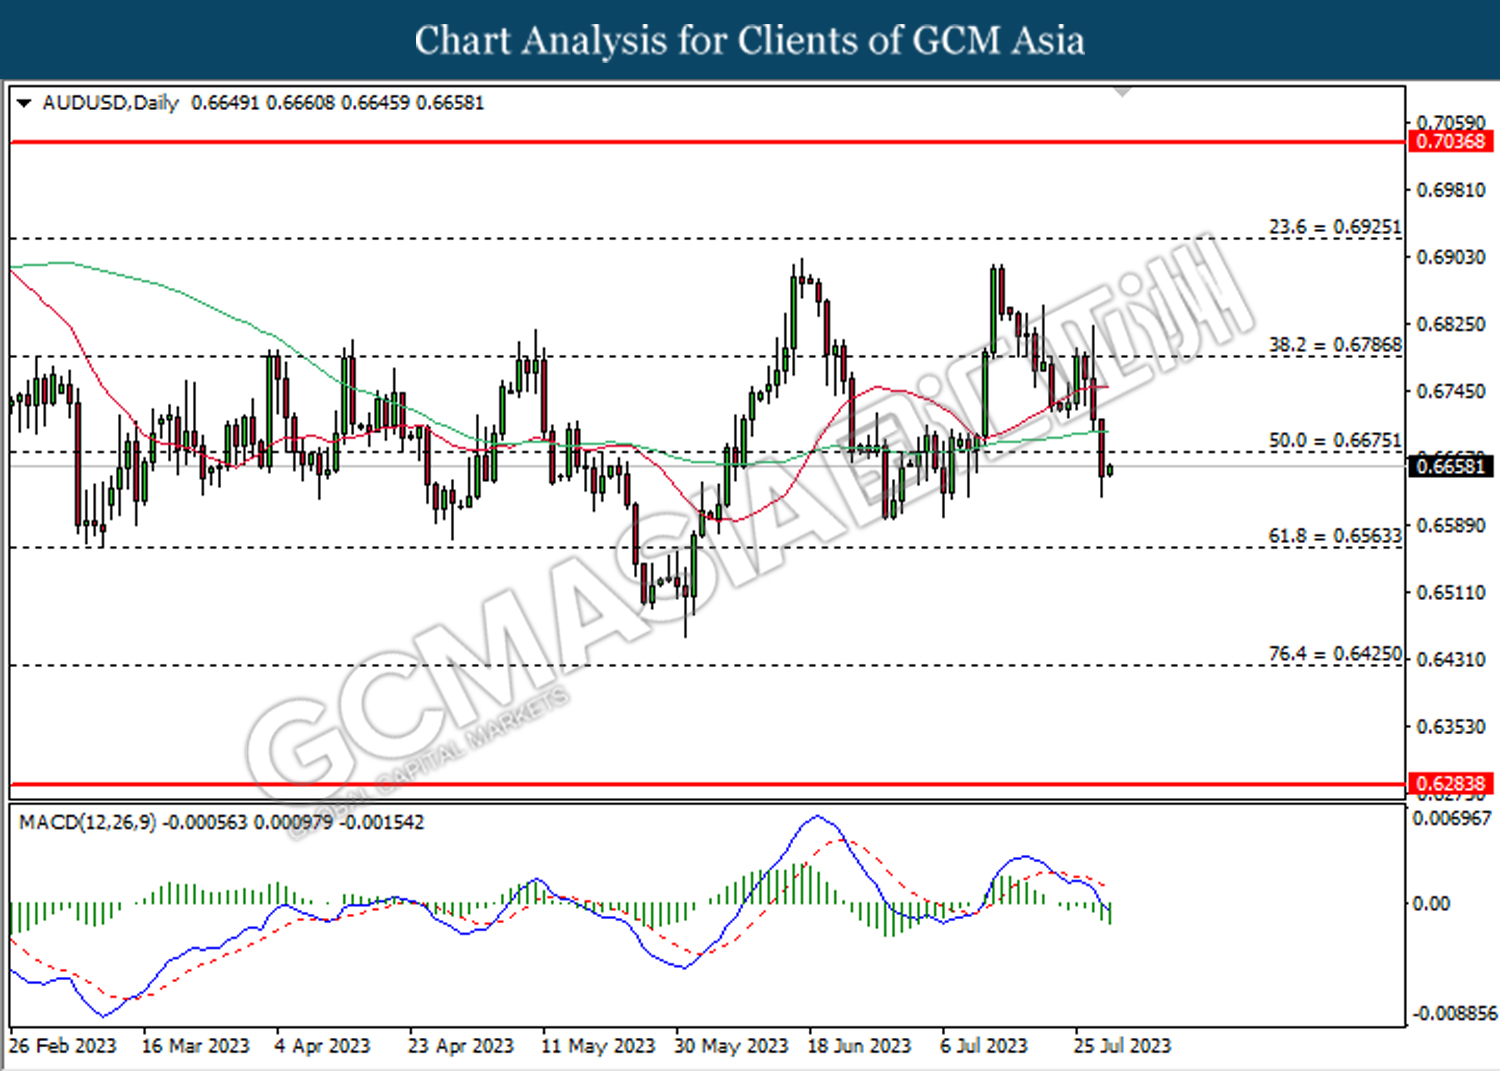Image resolution: width=1500 pixels, height=1071 pixels.
Task: Click MACD values -0.000563 0.000979 -0.001542
Action: click(293, 822)
